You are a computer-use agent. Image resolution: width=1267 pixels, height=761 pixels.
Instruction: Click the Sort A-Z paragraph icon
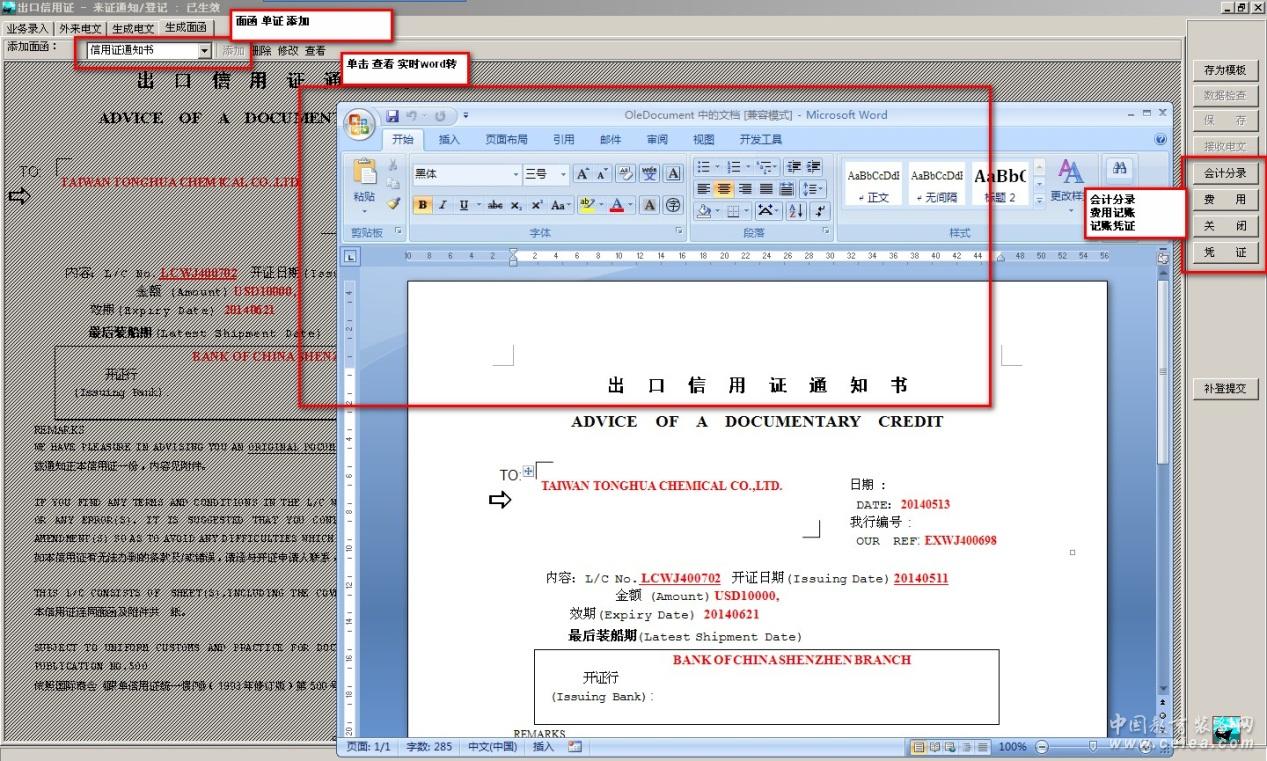796,211
